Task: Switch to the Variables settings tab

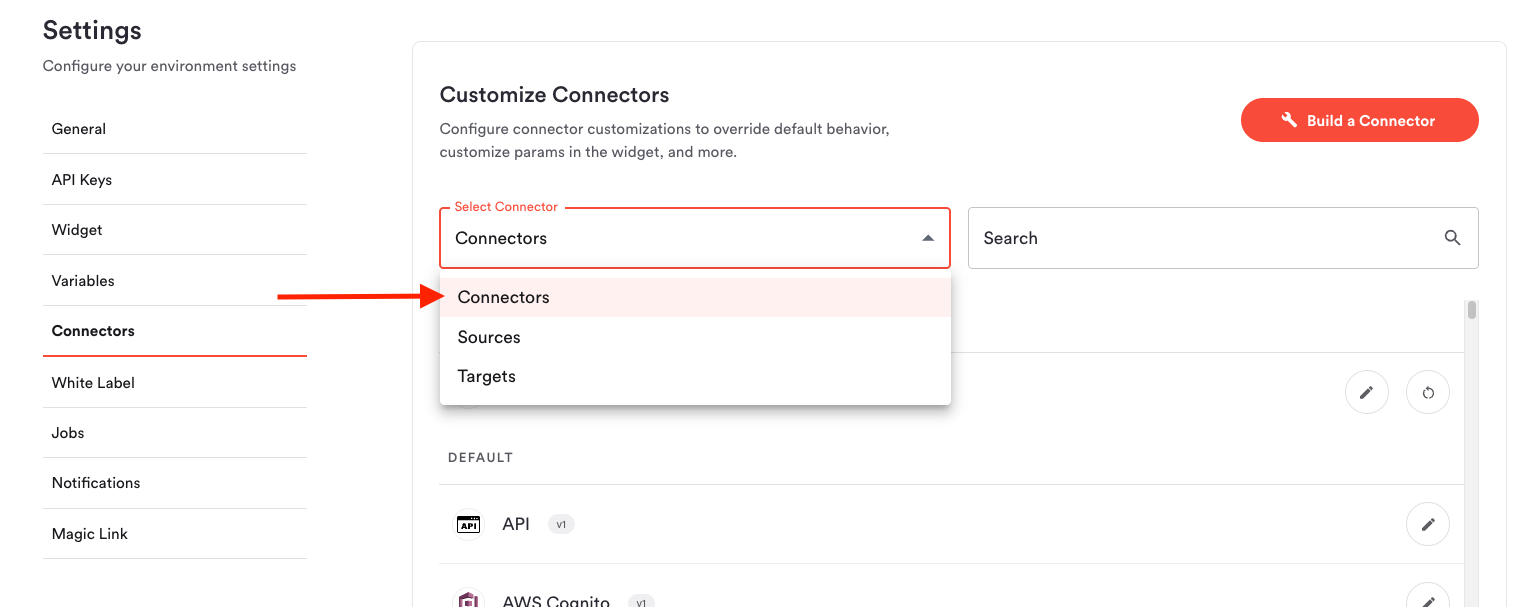Action: click(83, 281)
